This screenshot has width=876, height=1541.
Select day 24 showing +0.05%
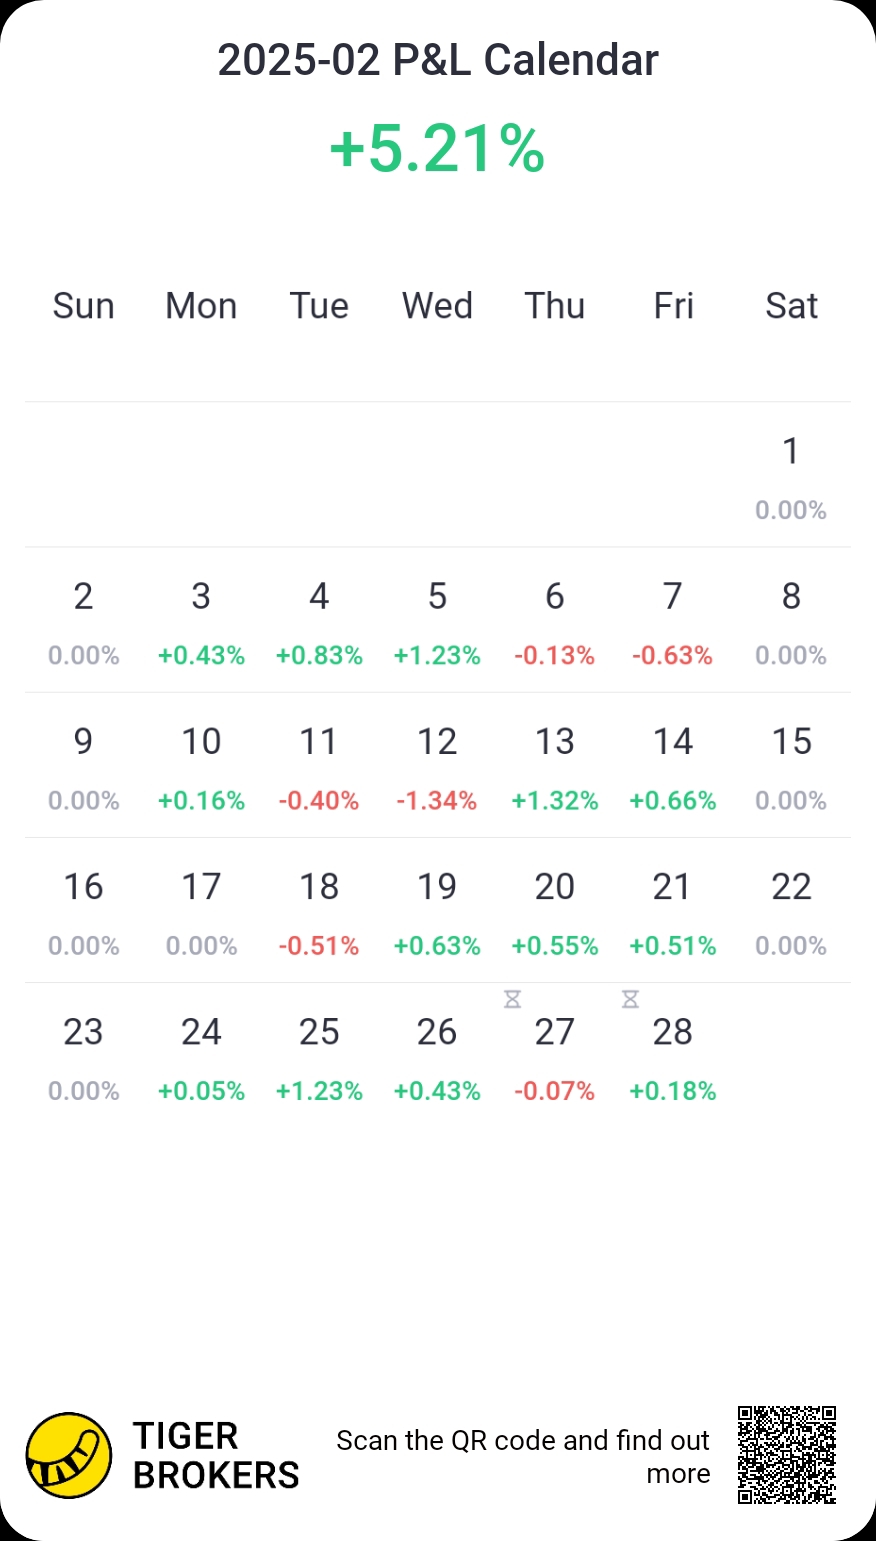pos(201,1056)
